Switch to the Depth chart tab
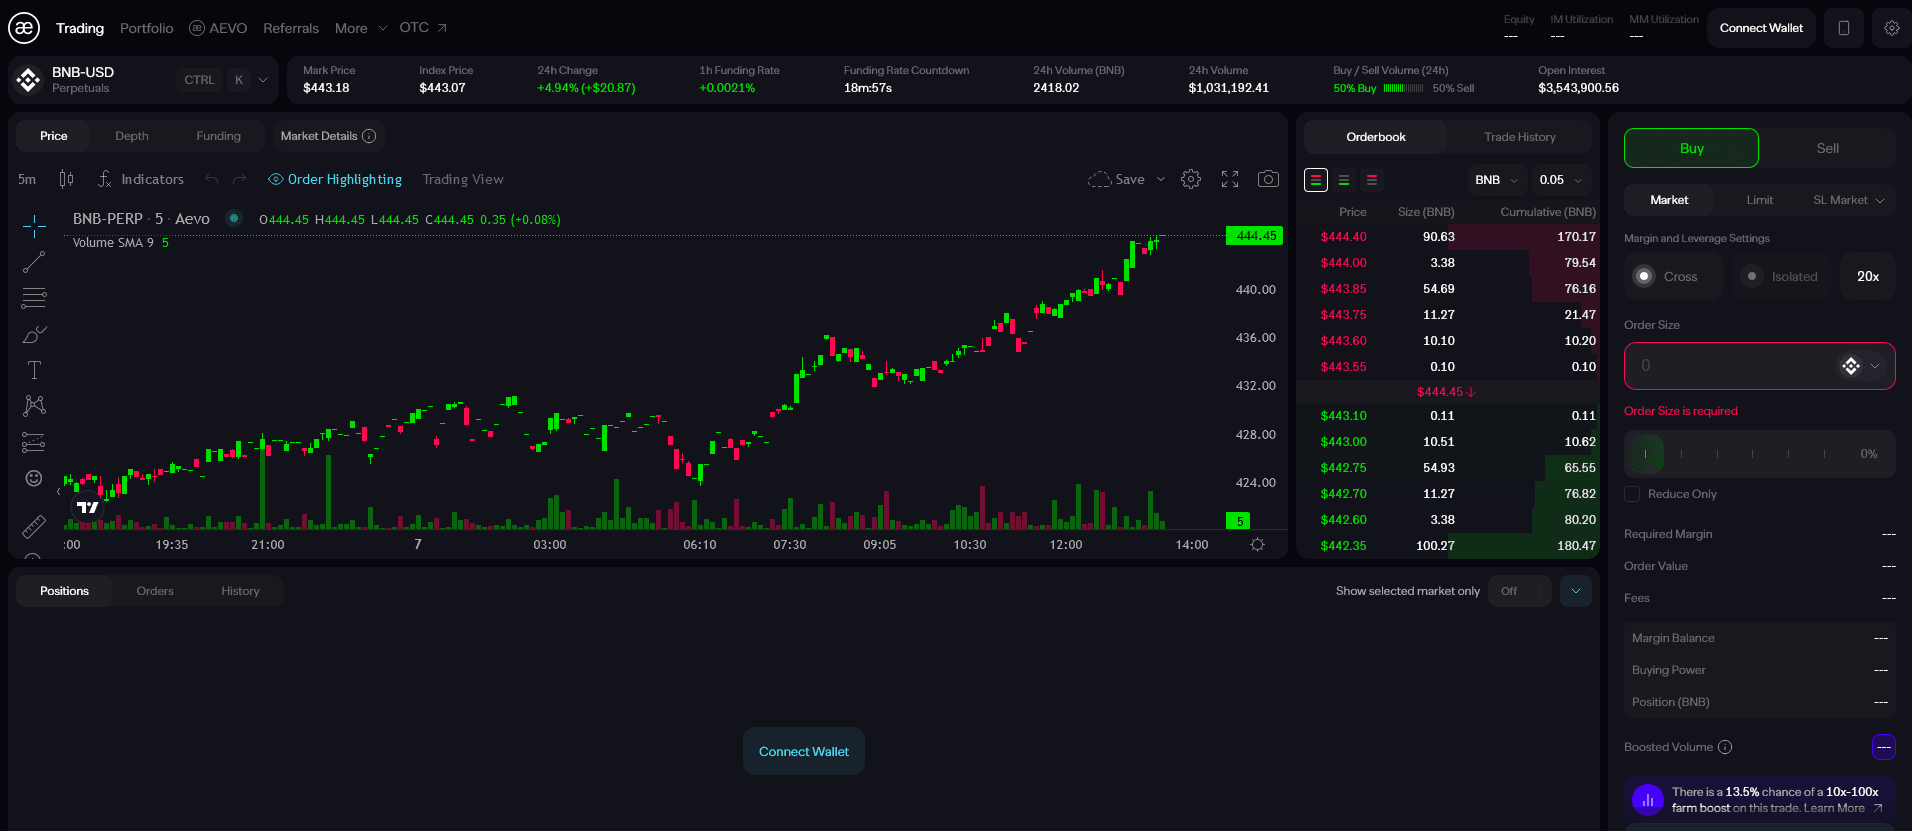This screenshot has width=1912, height=831. click(132, 136)
